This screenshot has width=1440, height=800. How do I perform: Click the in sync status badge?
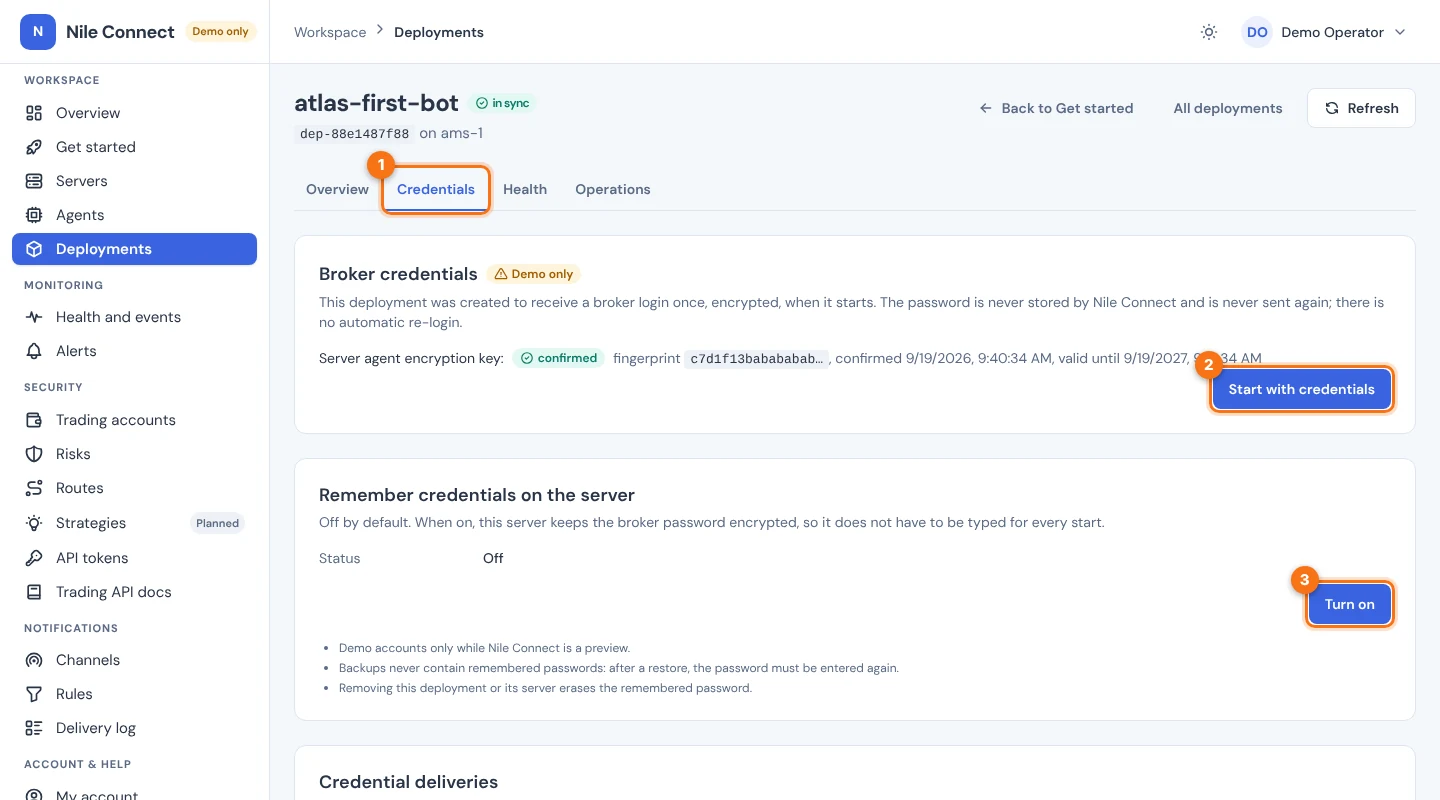coord(504,103)
